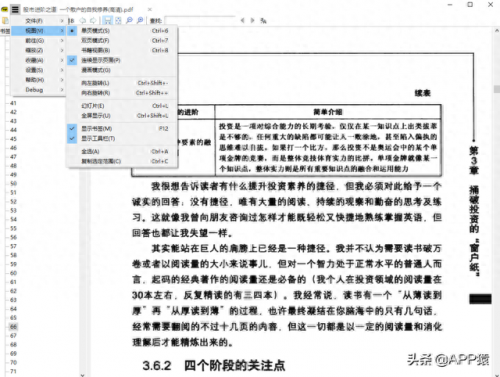Close the PDF document tab
The image size is (500, 377).
pyautogui.click(x=150, y=9)
